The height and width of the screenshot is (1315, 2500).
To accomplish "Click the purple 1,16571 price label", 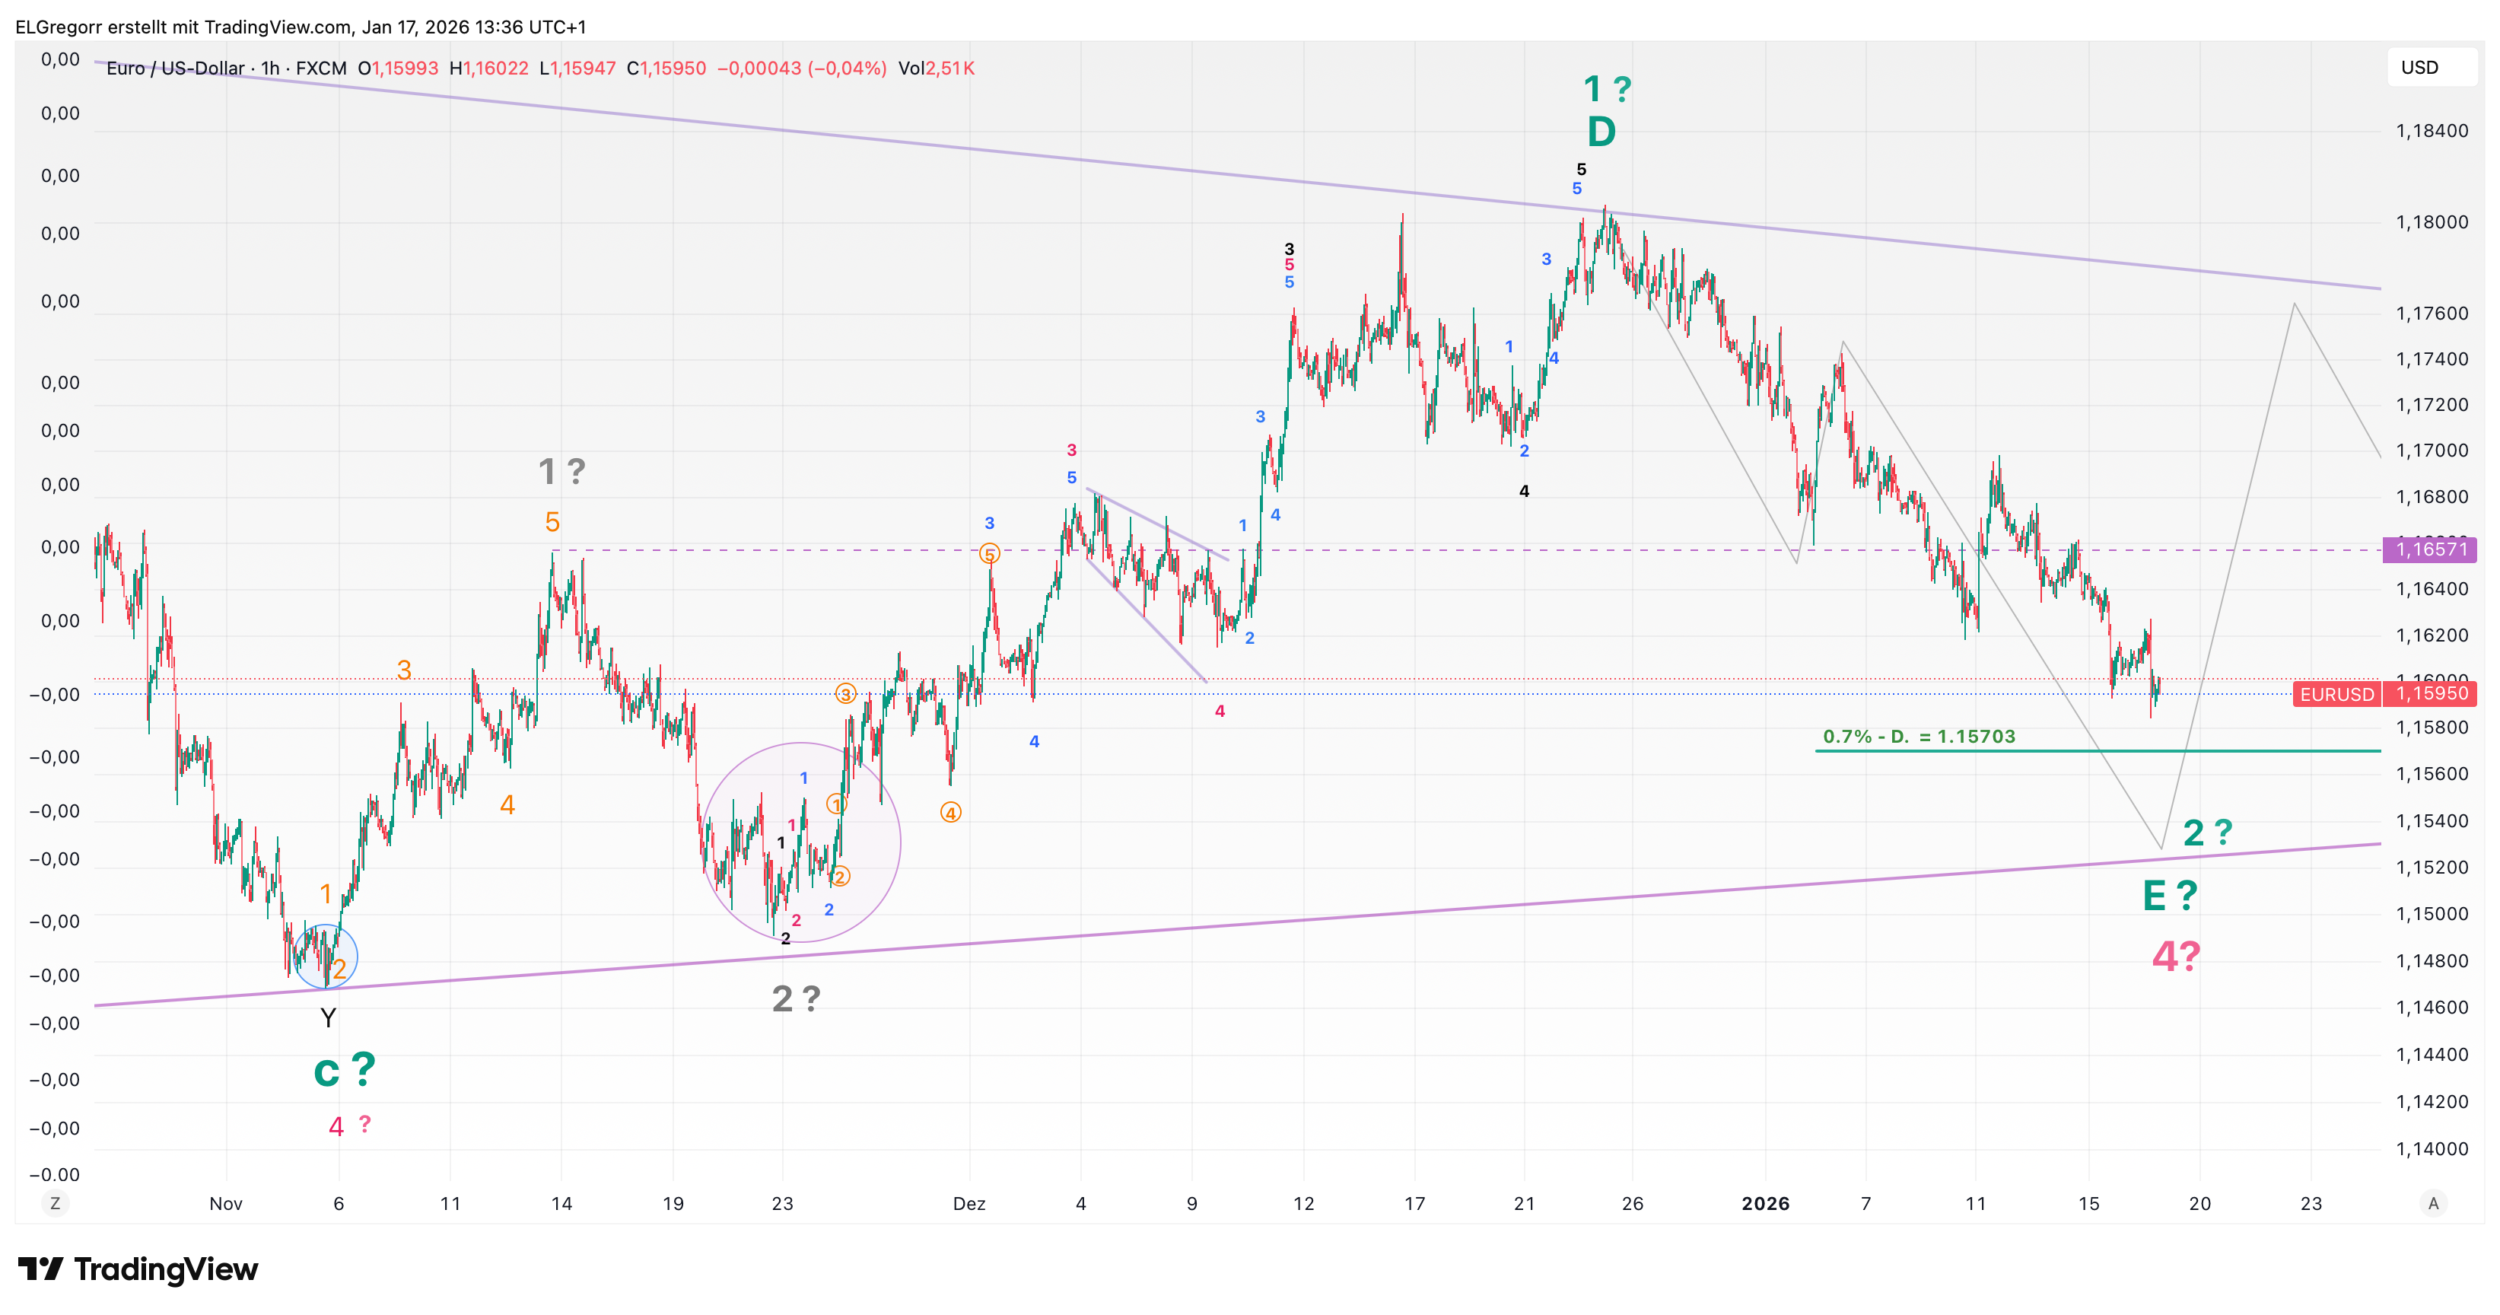I will tap(2431, 549).
